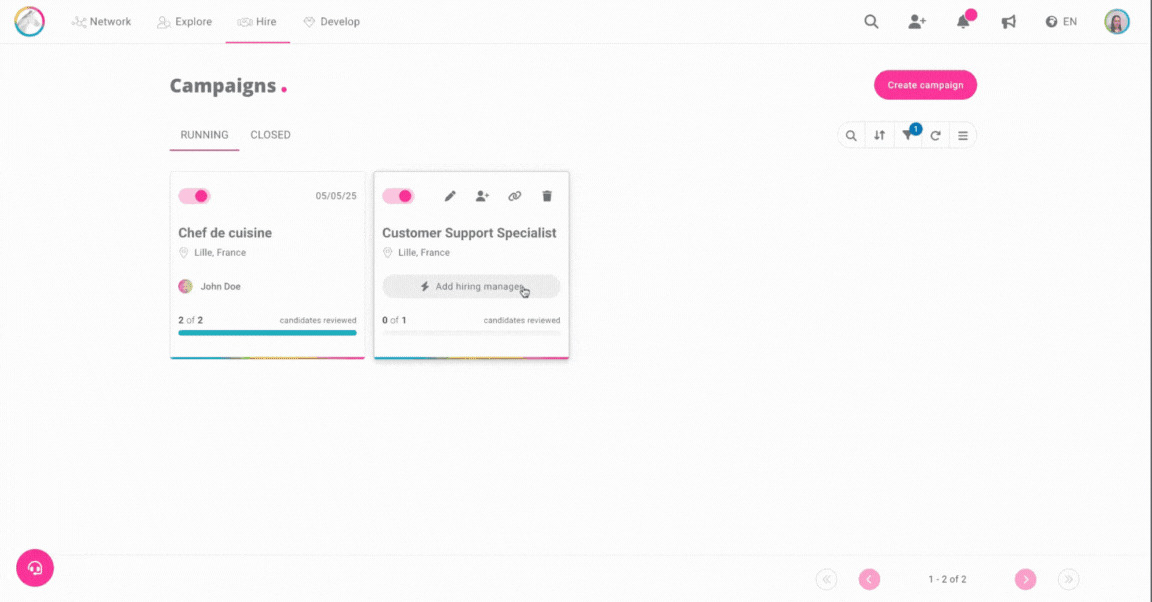Toggle off Customer Support Specialist campaign switch
The image size is (1152, 602).
pos(398,196)
